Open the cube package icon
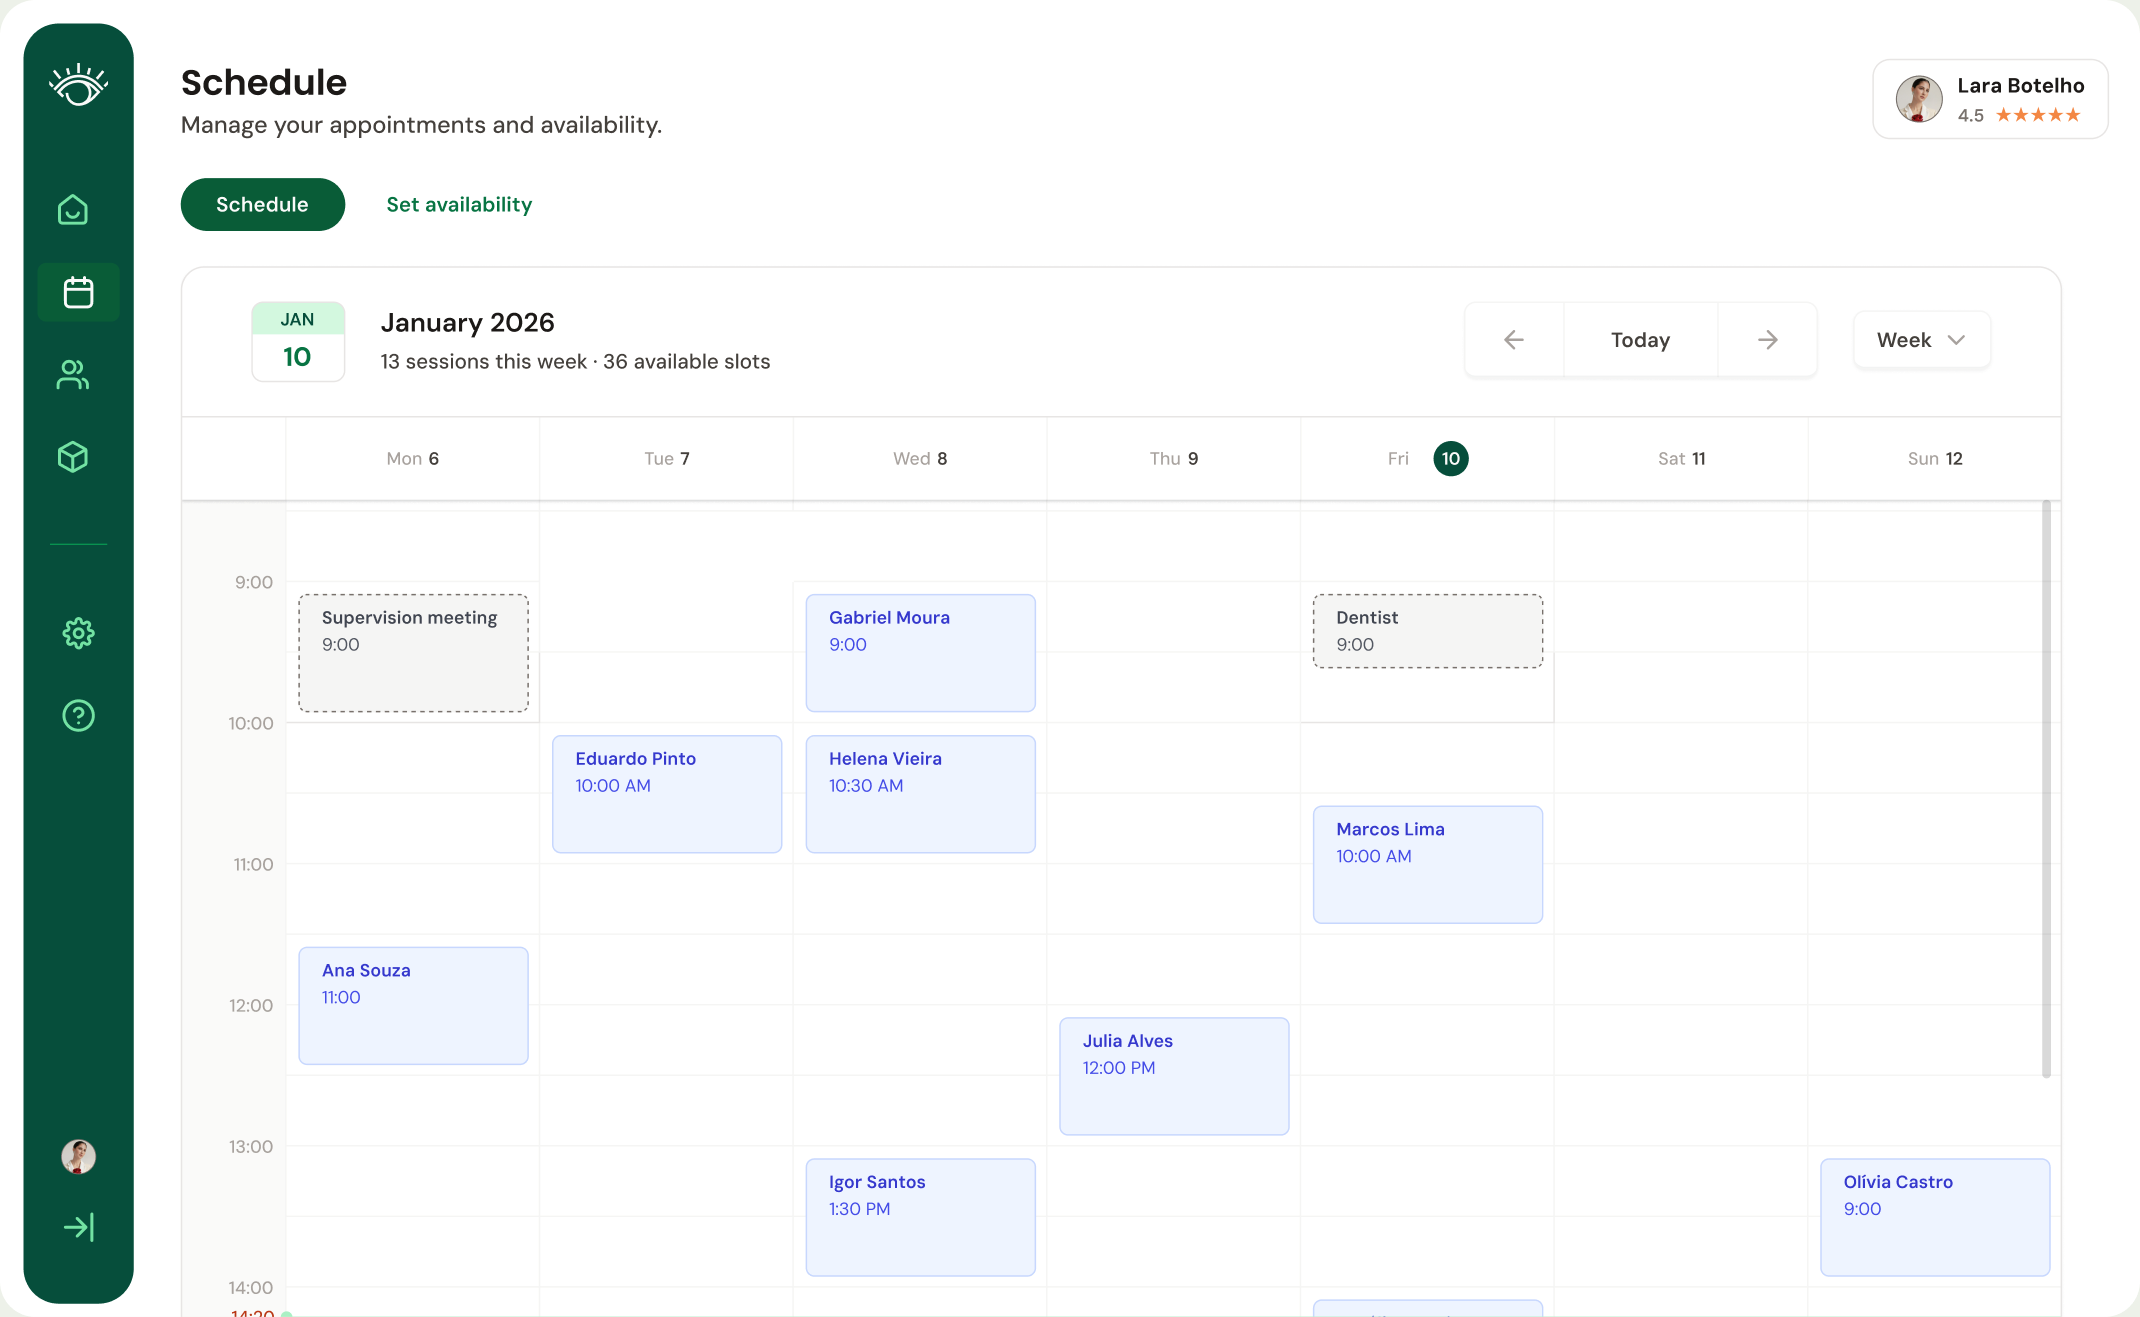 pos(73,457)
